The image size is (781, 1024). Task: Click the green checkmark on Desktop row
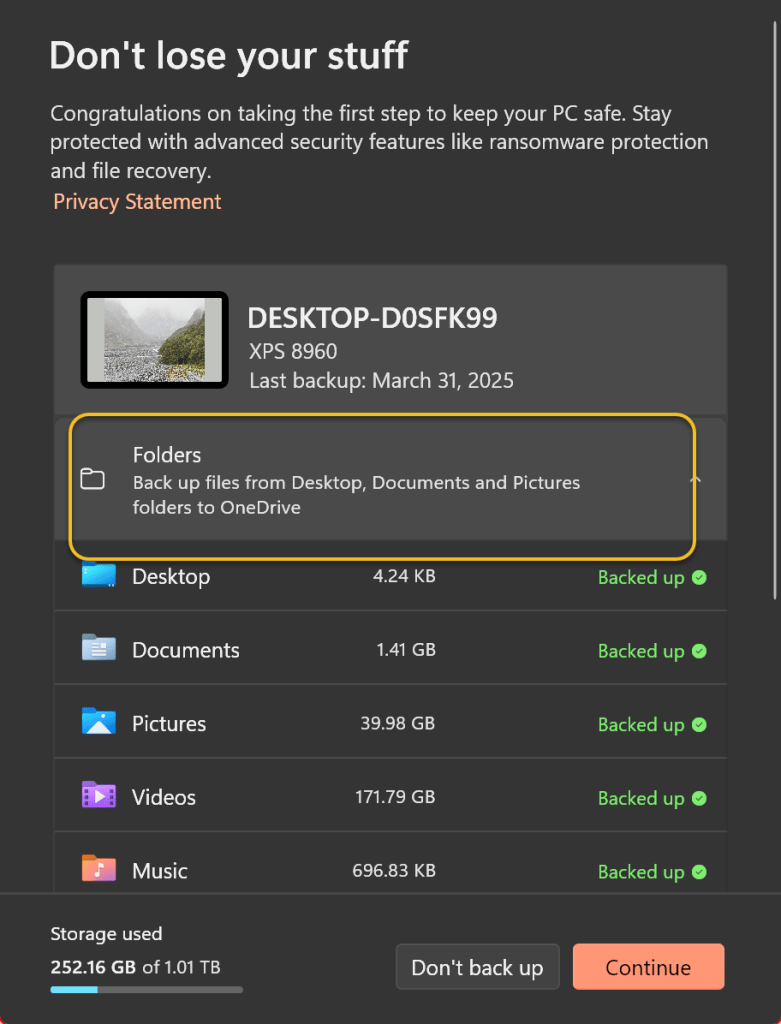[x=699, y=577]
